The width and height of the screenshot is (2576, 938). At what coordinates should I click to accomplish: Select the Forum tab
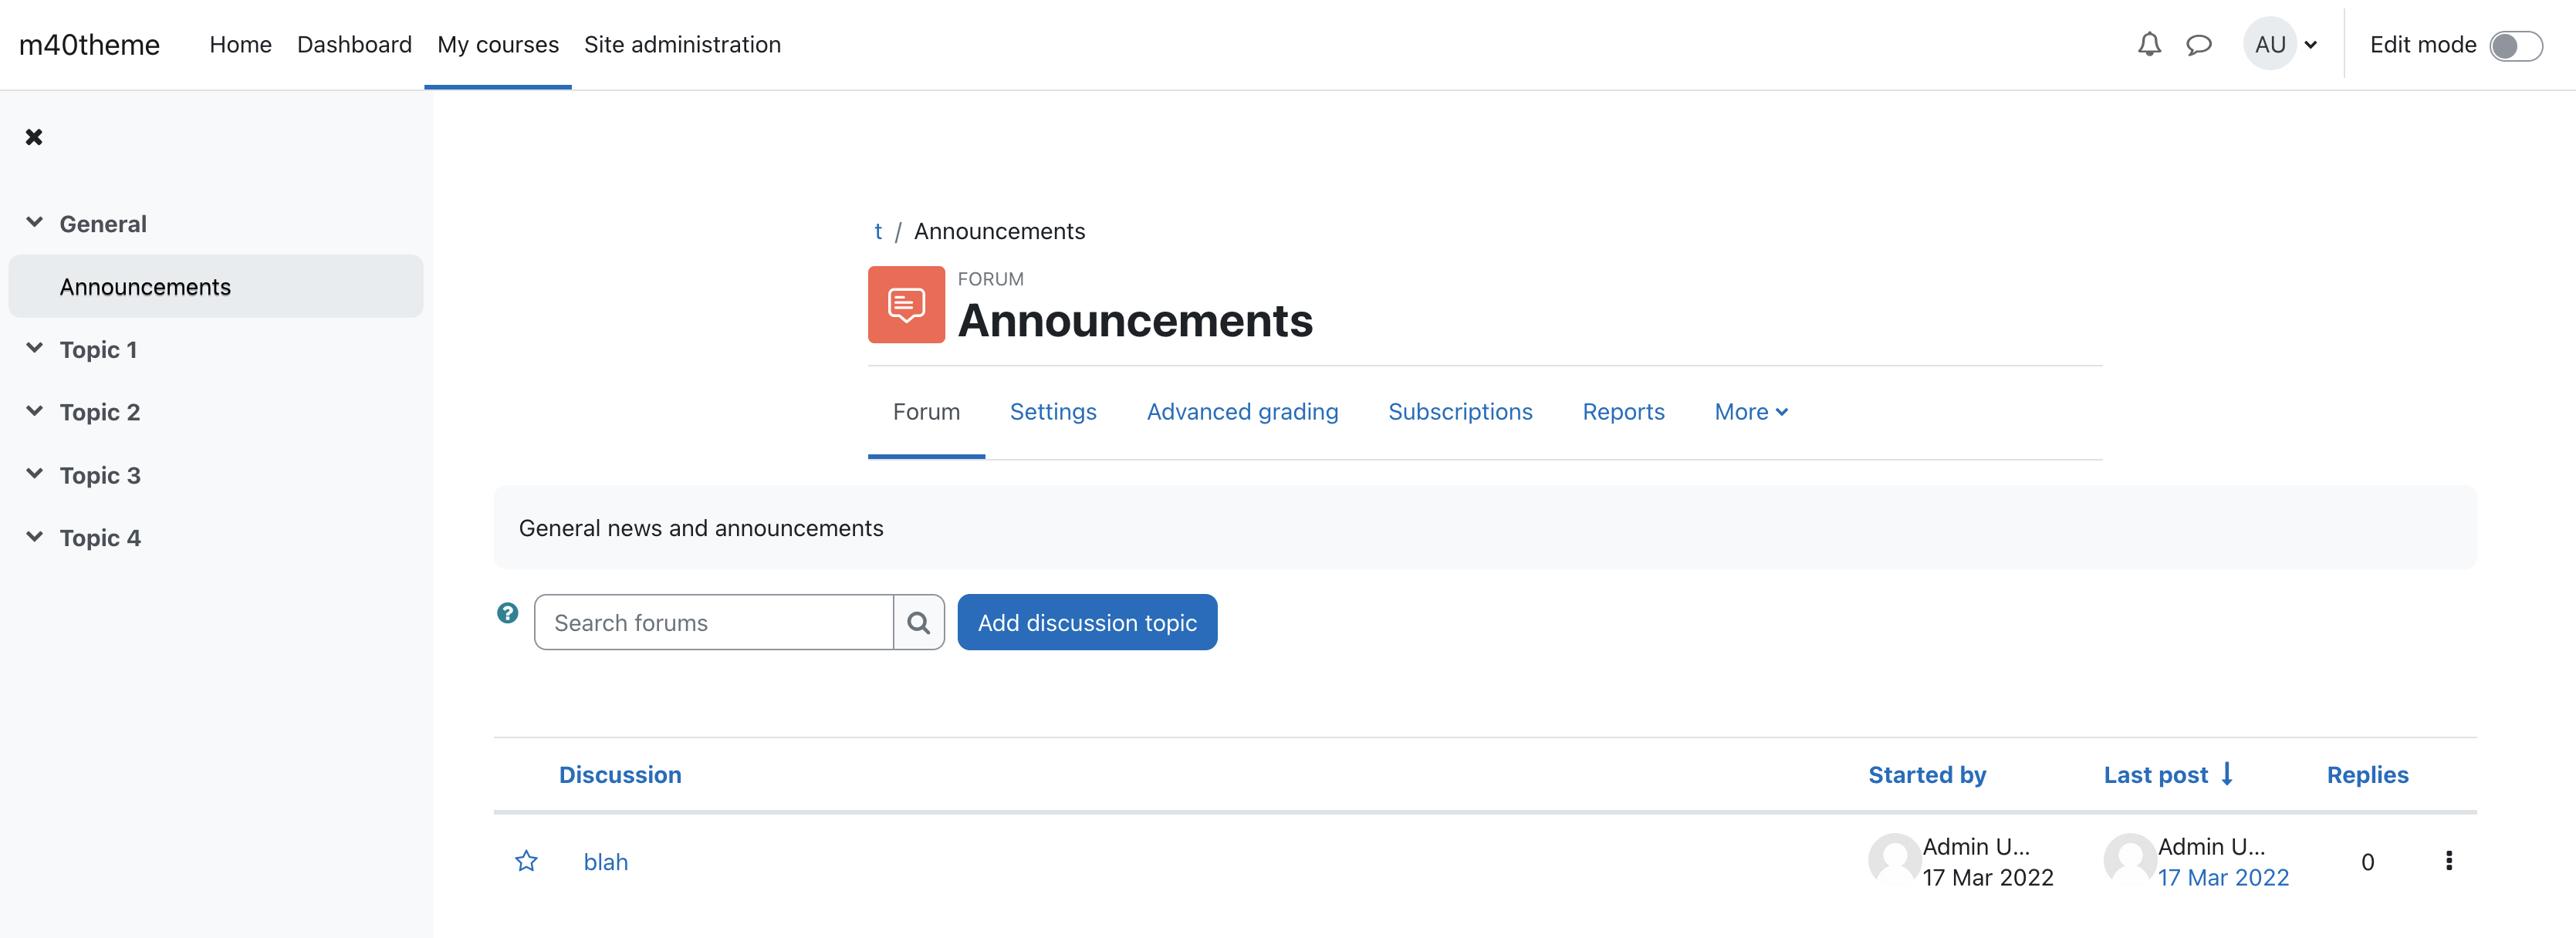click(x=926, y=412)
